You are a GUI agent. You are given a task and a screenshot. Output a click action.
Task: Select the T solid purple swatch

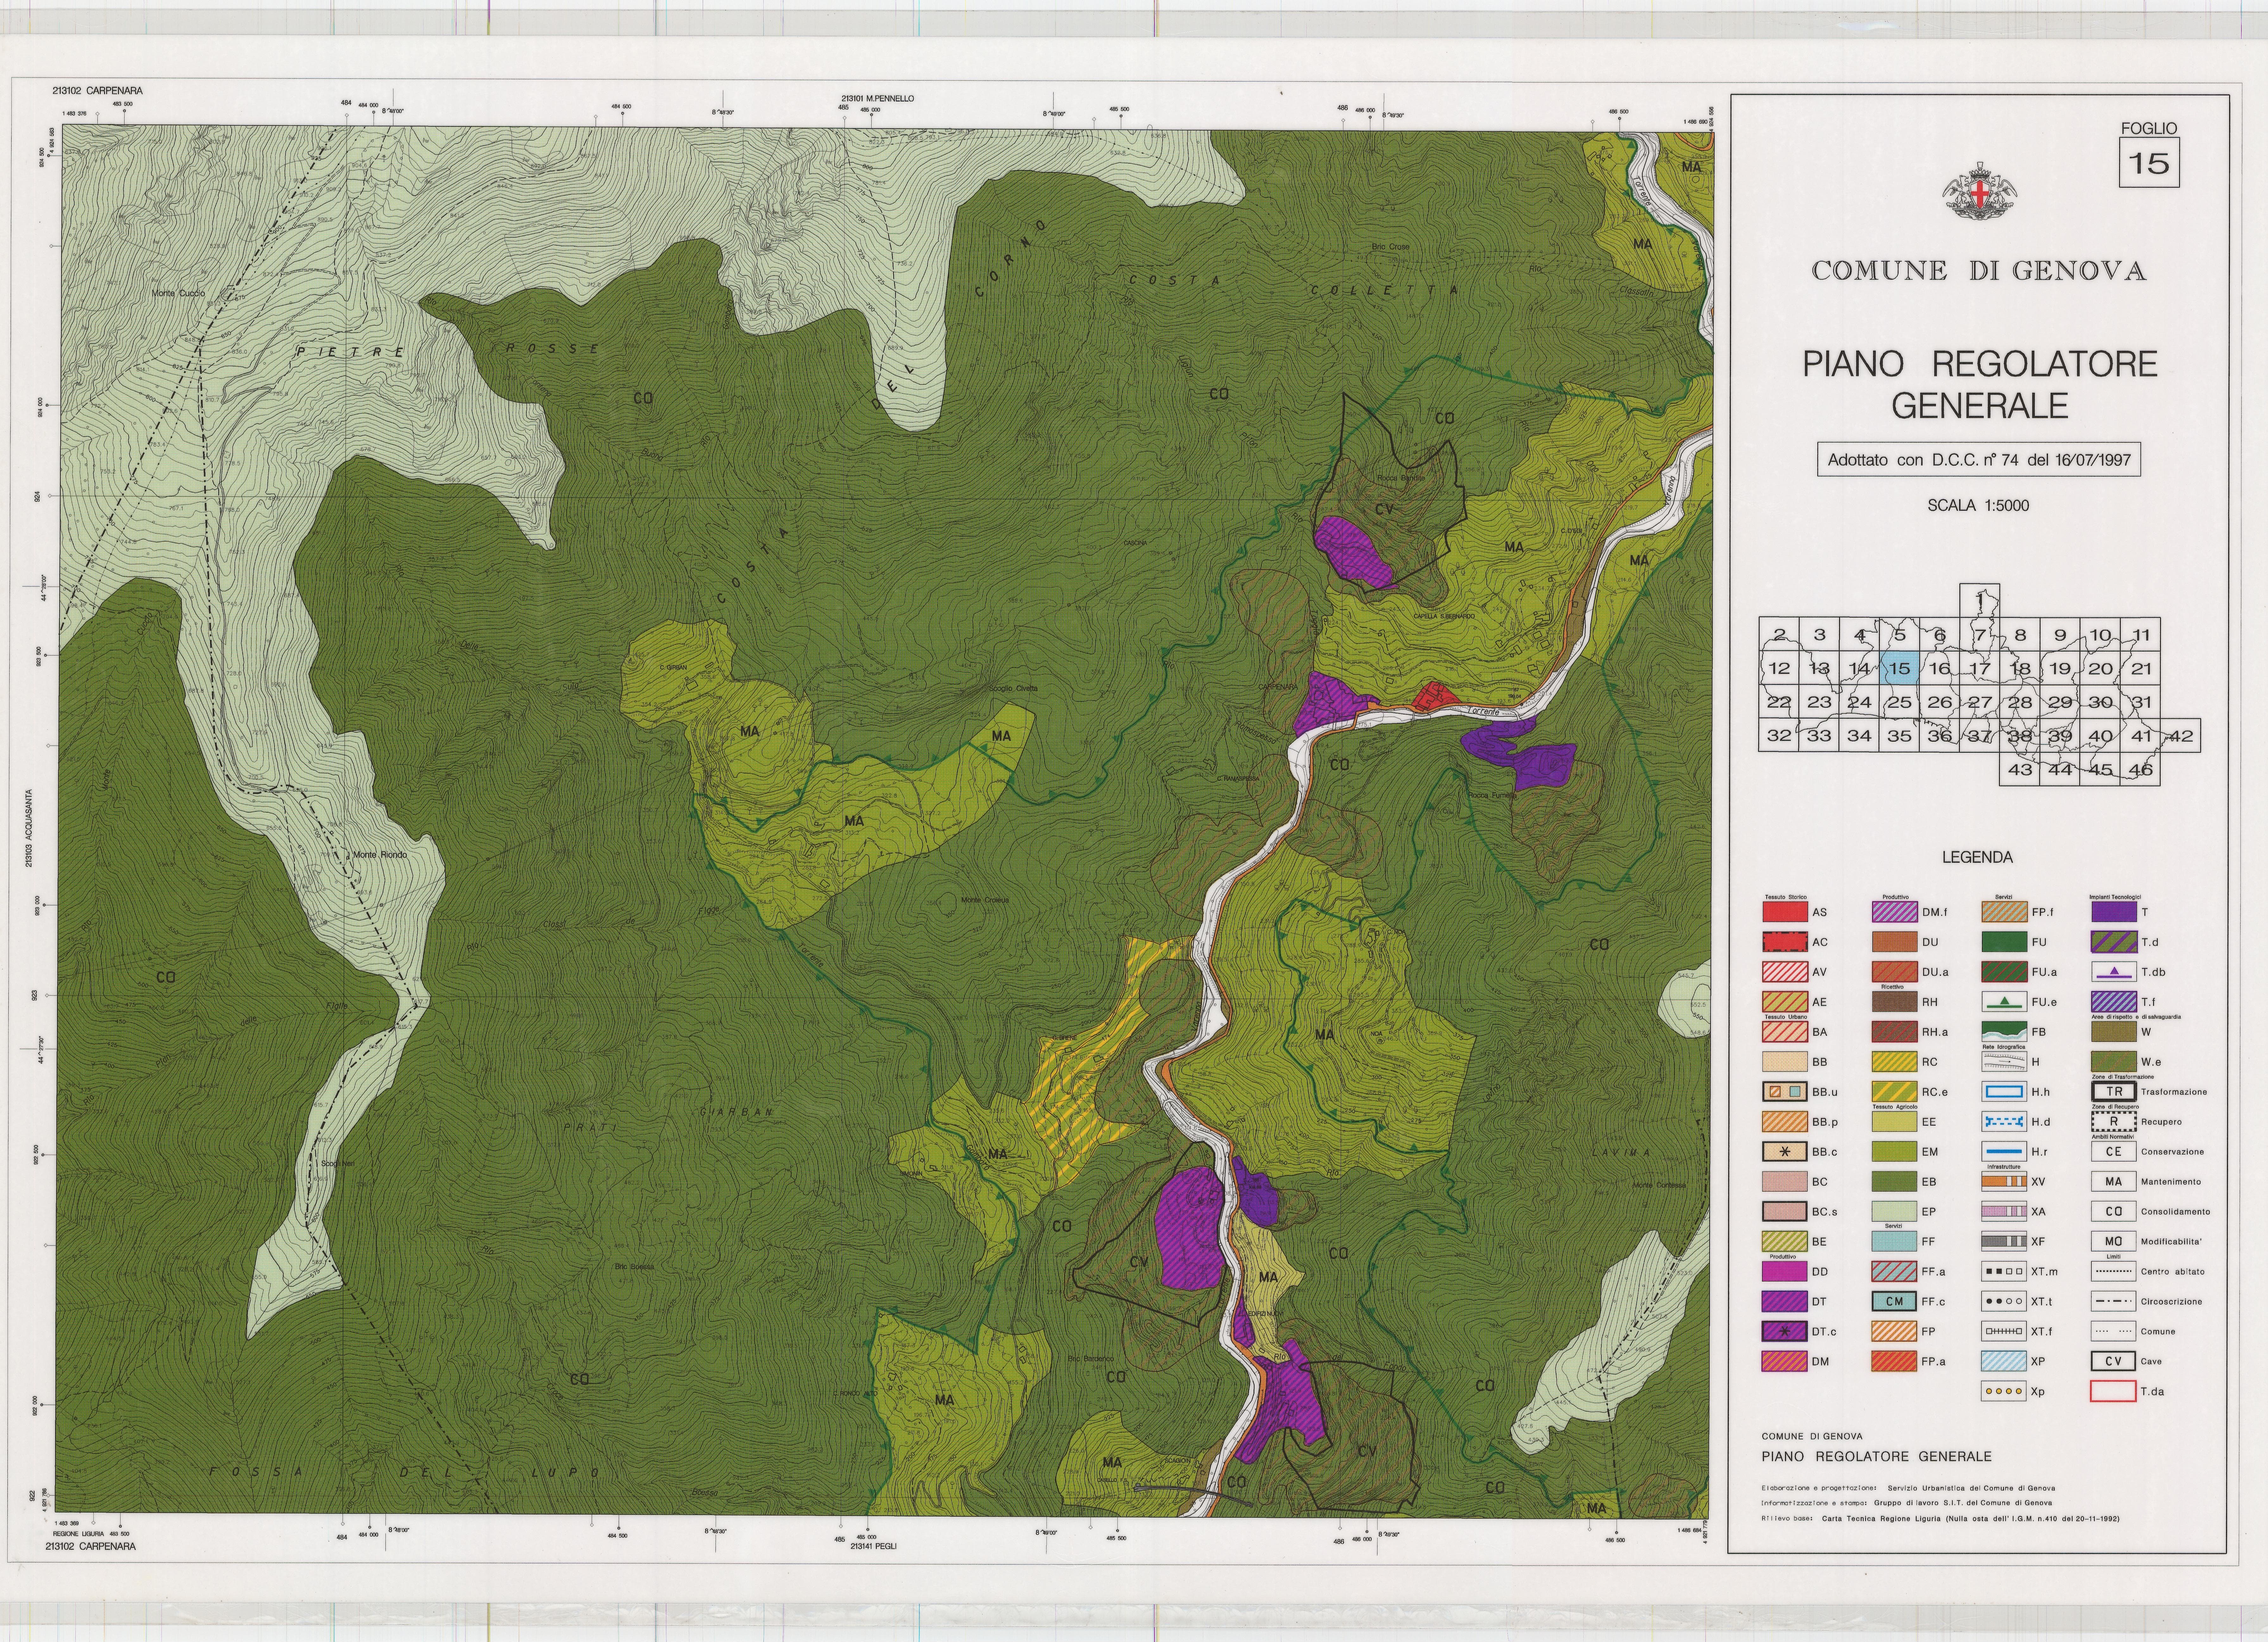2114,912
